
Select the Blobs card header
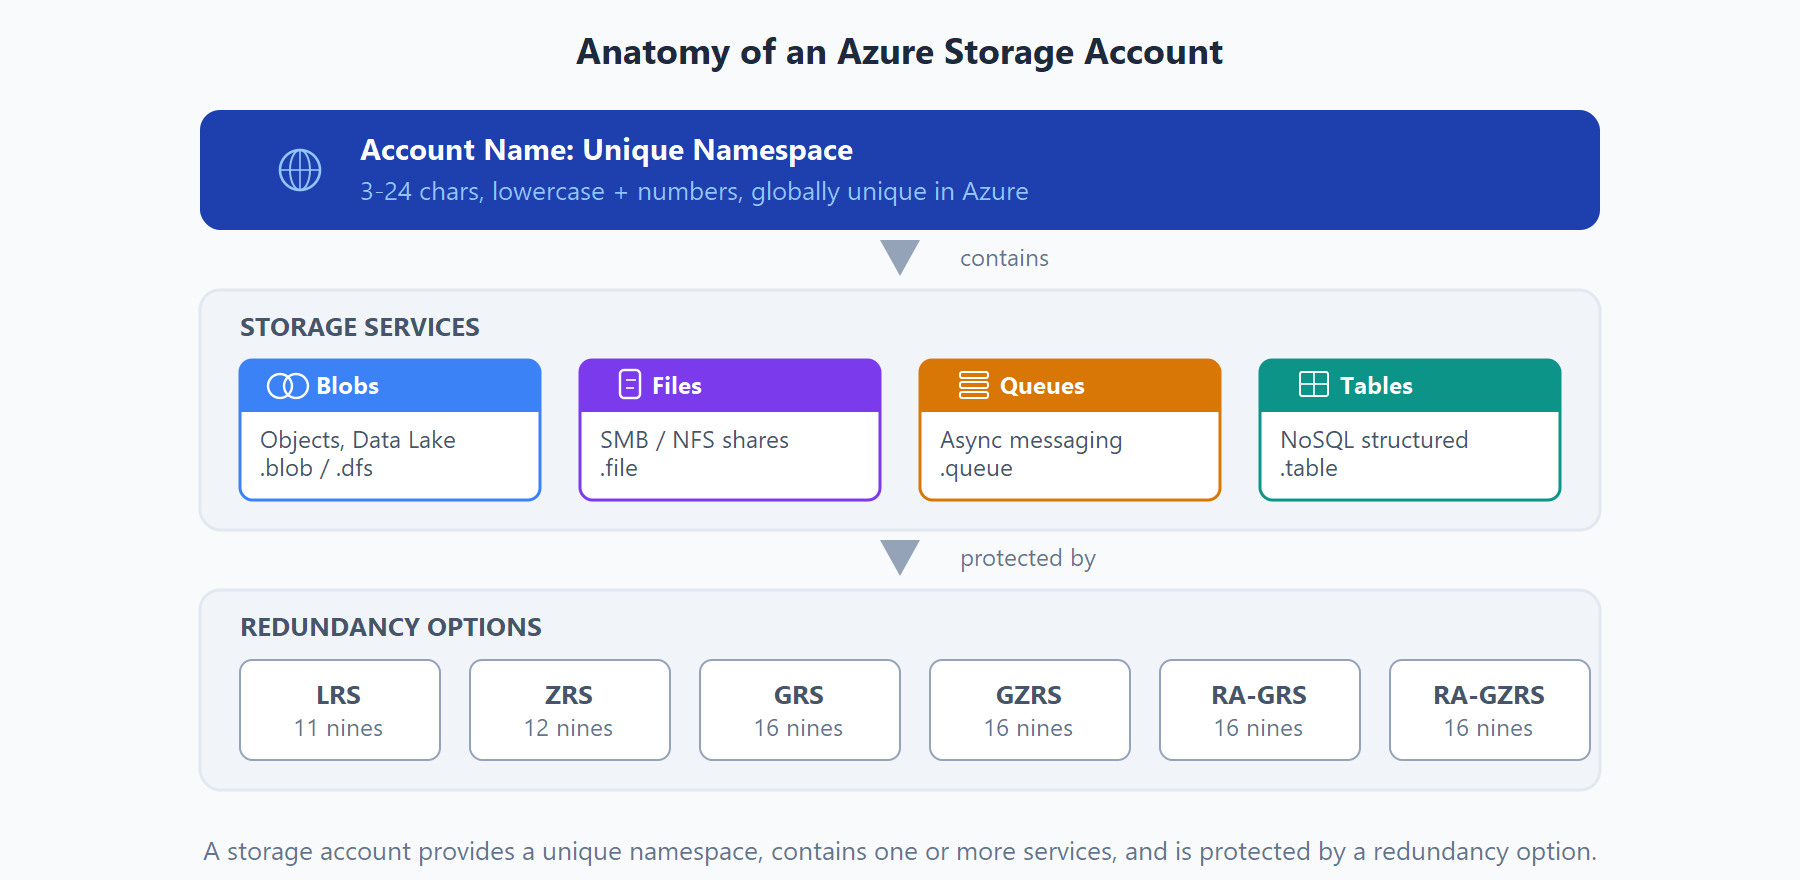[390, 386]
